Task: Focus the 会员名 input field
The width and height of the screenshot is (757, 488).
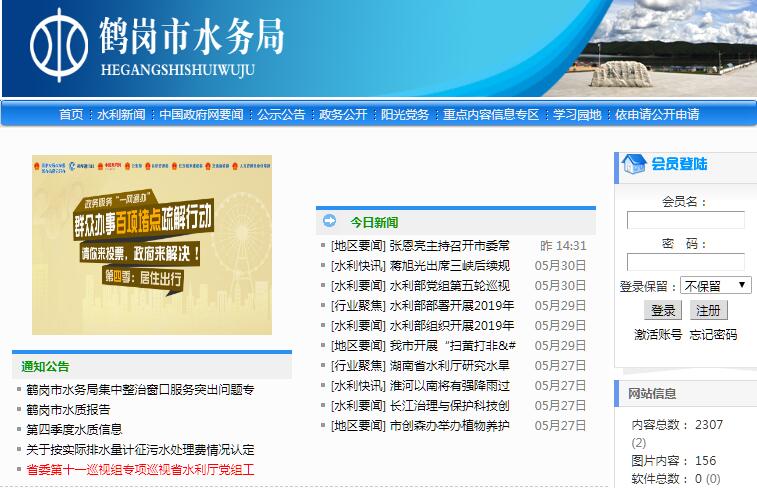Action: tap(685, 220)
